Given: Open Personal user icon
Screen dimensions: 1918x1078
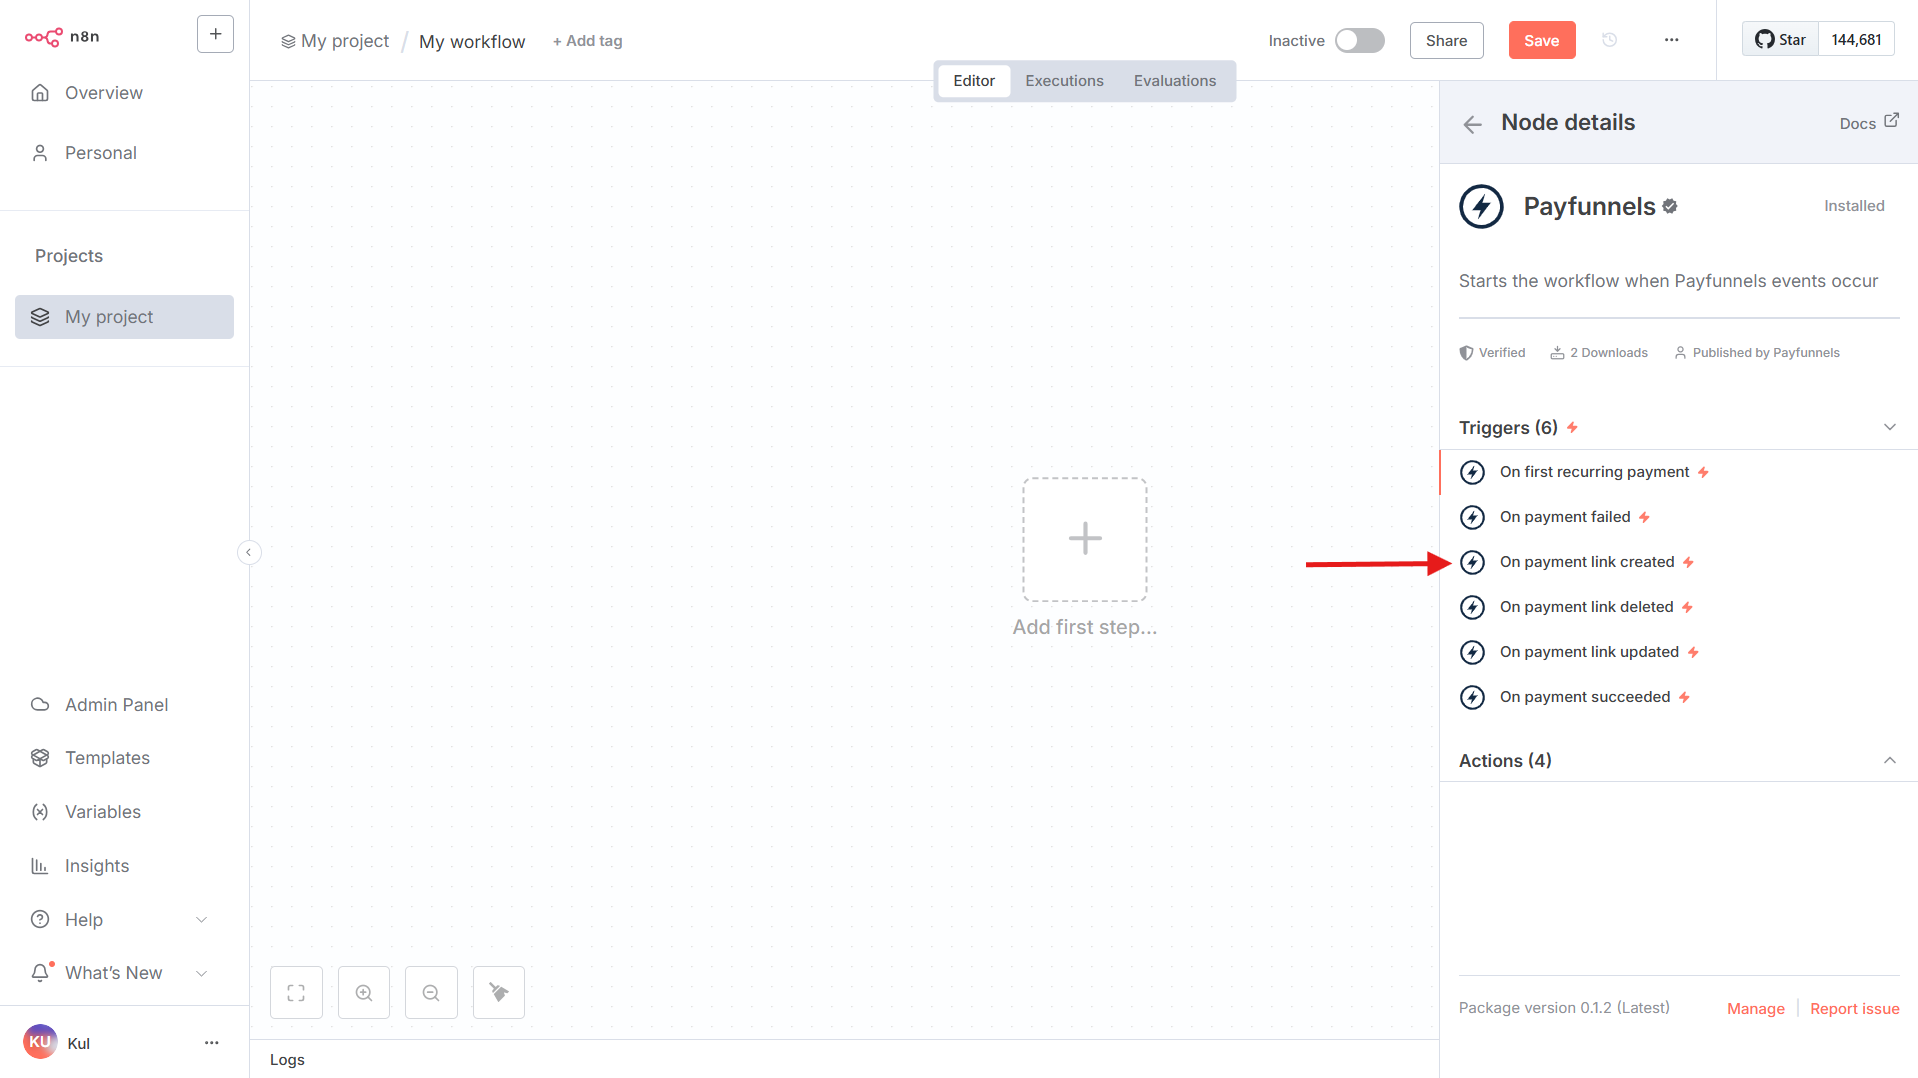Looking at the screenshot, I should [x=40, y=153].
